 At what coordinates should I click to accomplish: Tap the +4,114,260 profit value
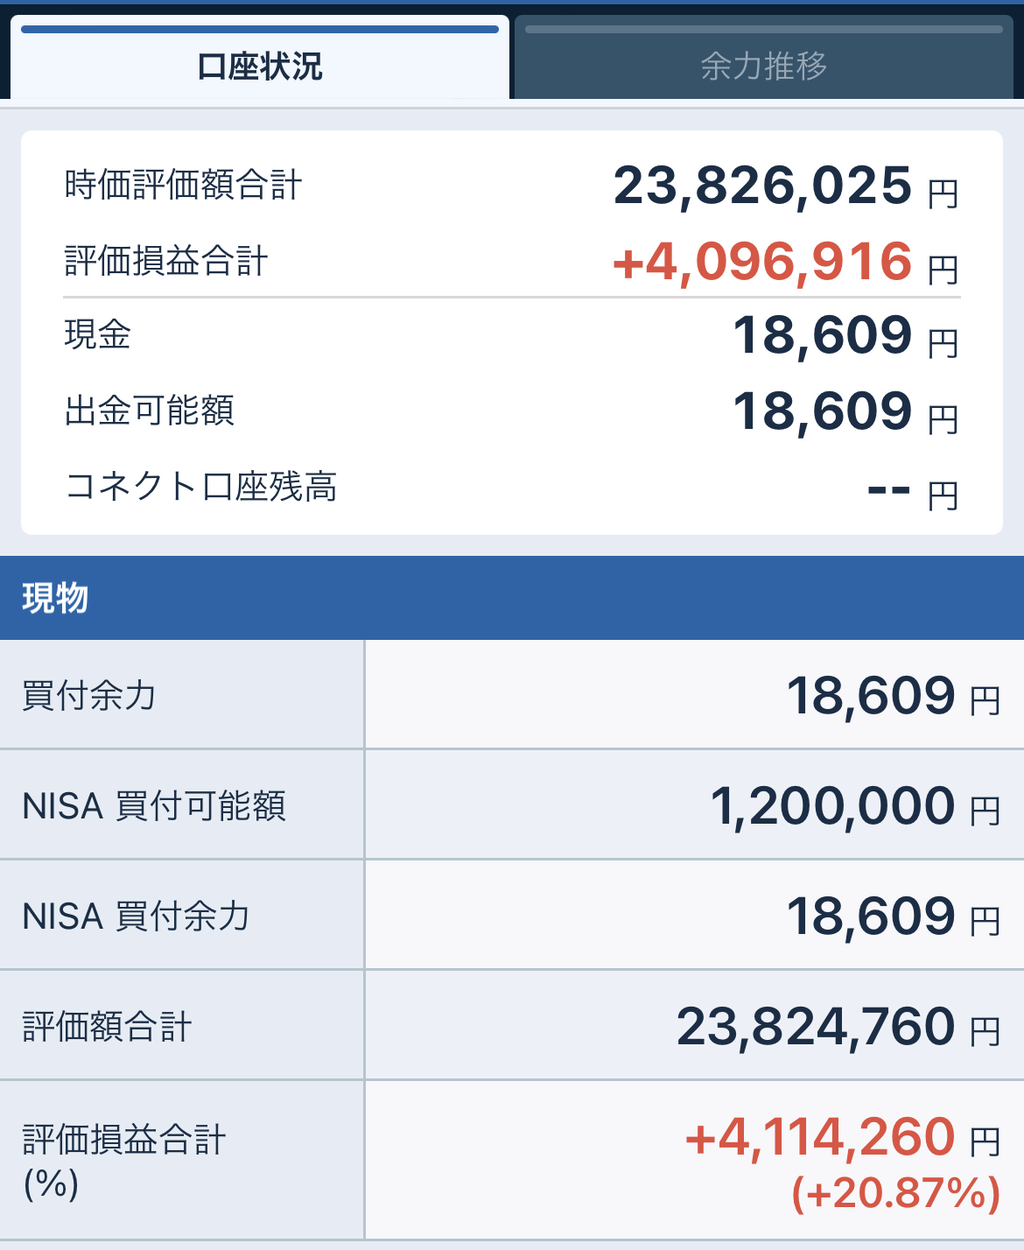click(820, 1137)
